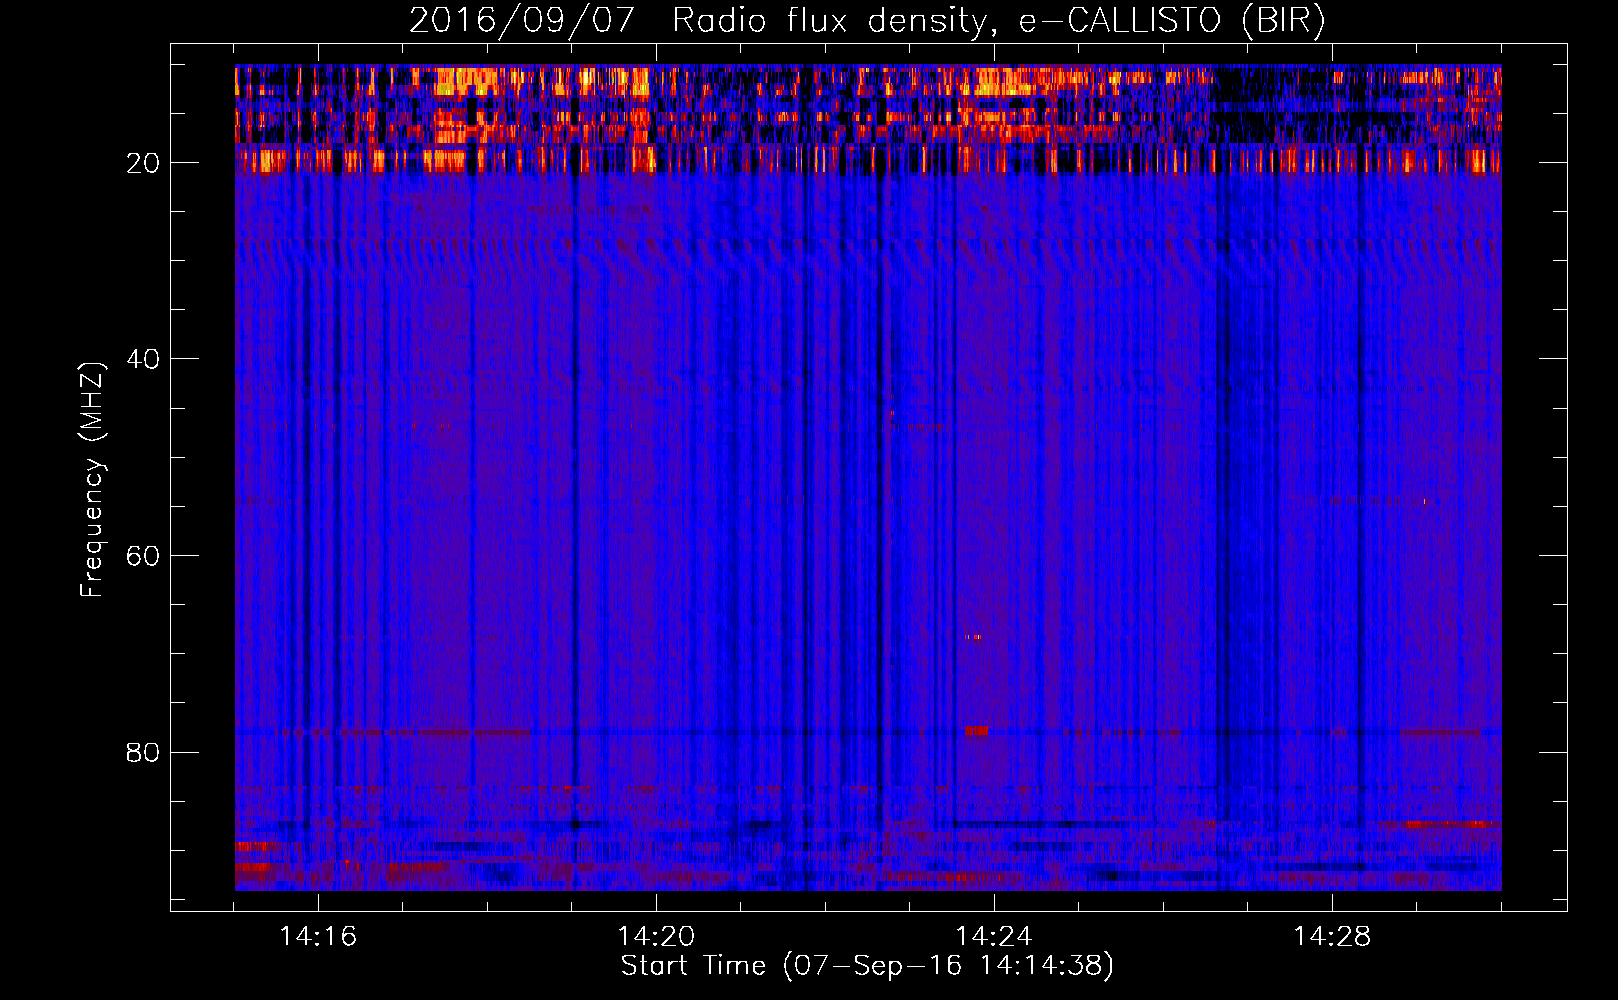
Task: Click the 'Start Time (07-Sep-16 14:14:38)' axis label
Action: (x=867, y=966)
